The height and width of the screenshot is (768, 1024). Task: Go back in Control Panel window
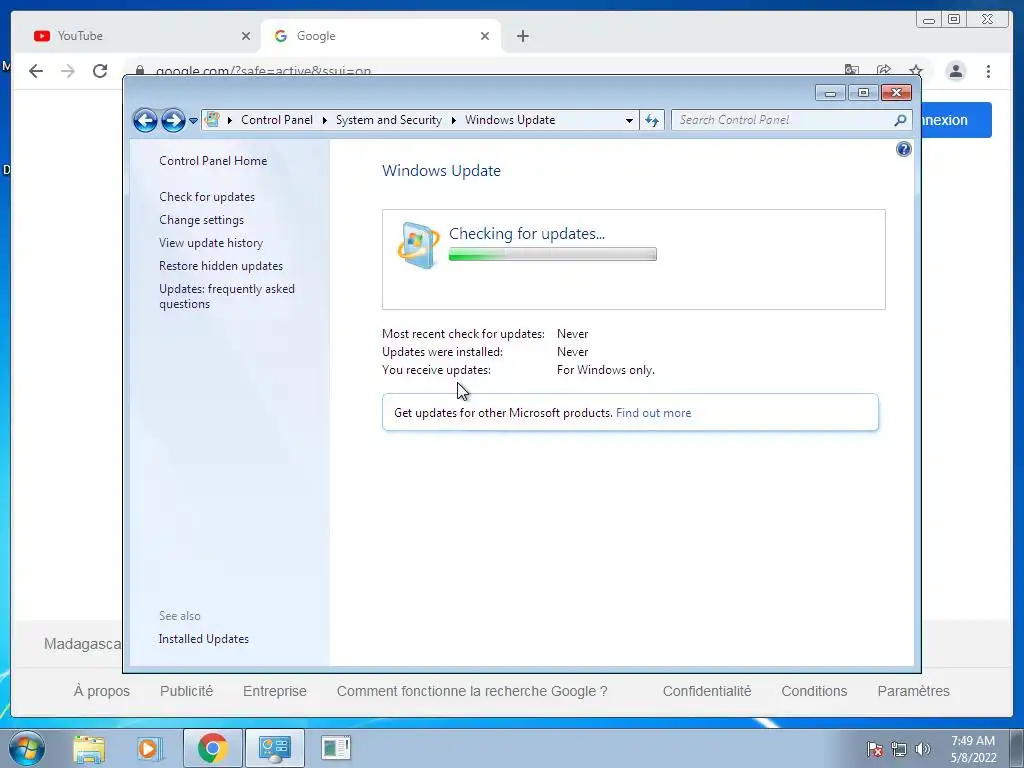click(x=145, y=120)
